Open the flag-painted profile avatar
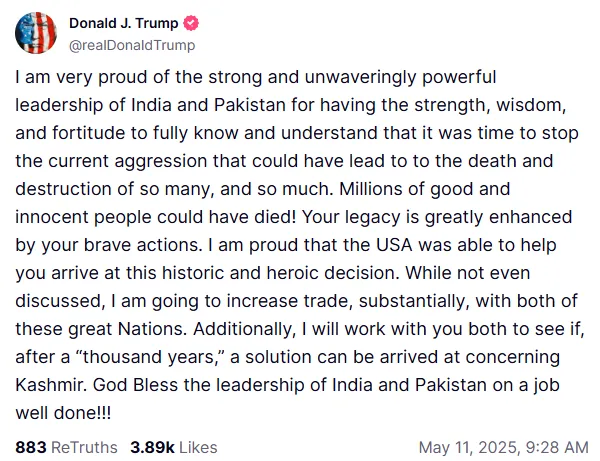600x461 pixels. tap(36, 33)
